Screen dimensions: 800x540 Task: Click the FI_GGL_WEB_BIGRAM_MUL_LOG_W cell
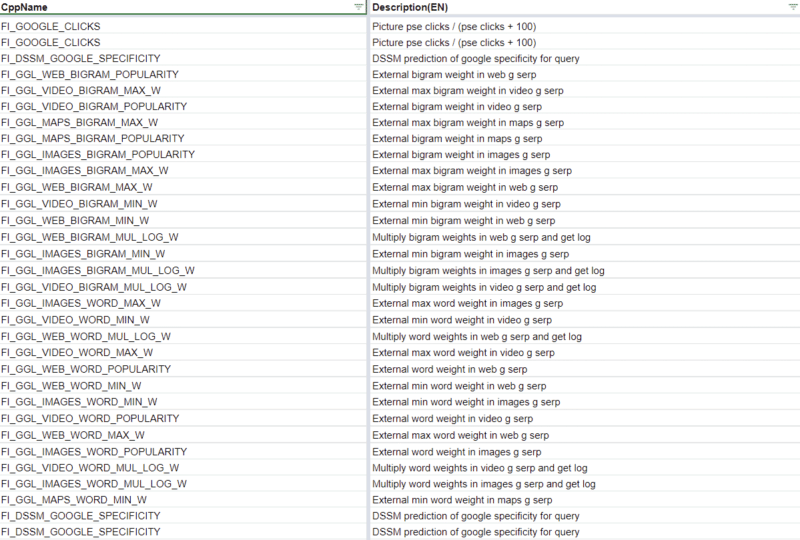coord(183,237)
